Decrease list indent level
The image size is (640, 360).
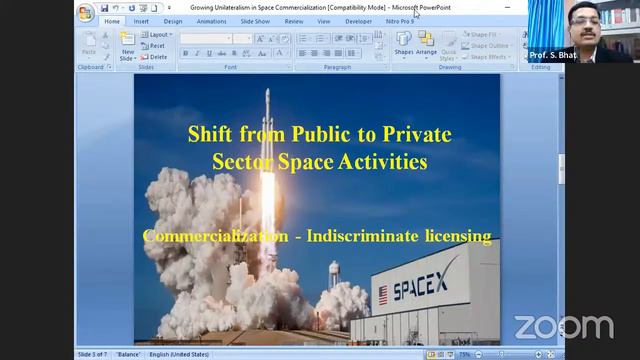(x=338, y=39)
